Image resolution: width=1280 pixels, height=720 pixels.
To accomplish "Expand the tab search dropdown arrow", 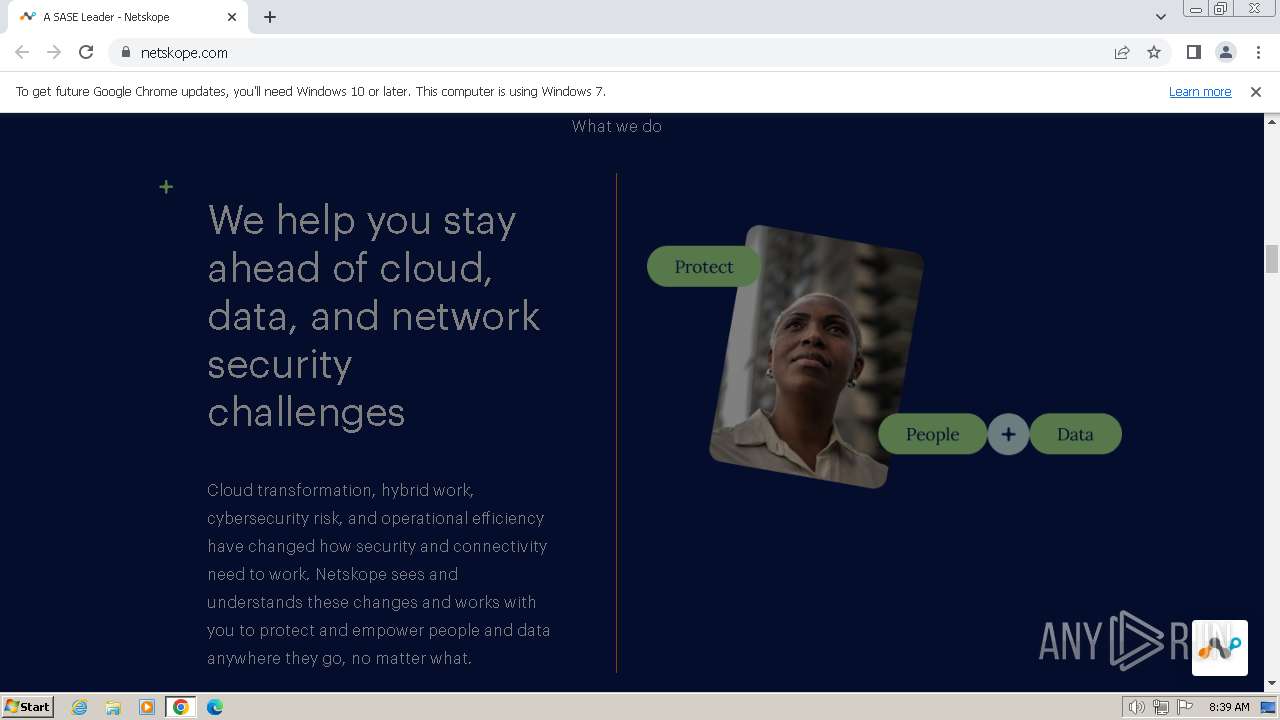I will pyautogui.click(x=1160, y=17).
